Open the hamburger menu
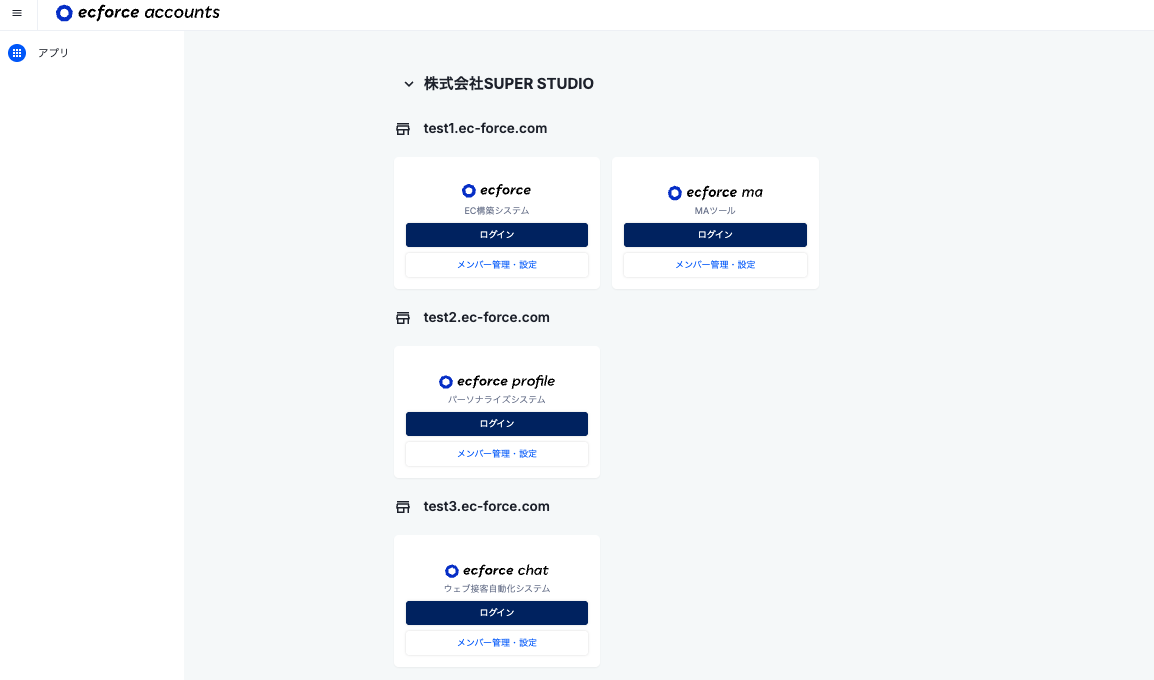 point(17,13)
